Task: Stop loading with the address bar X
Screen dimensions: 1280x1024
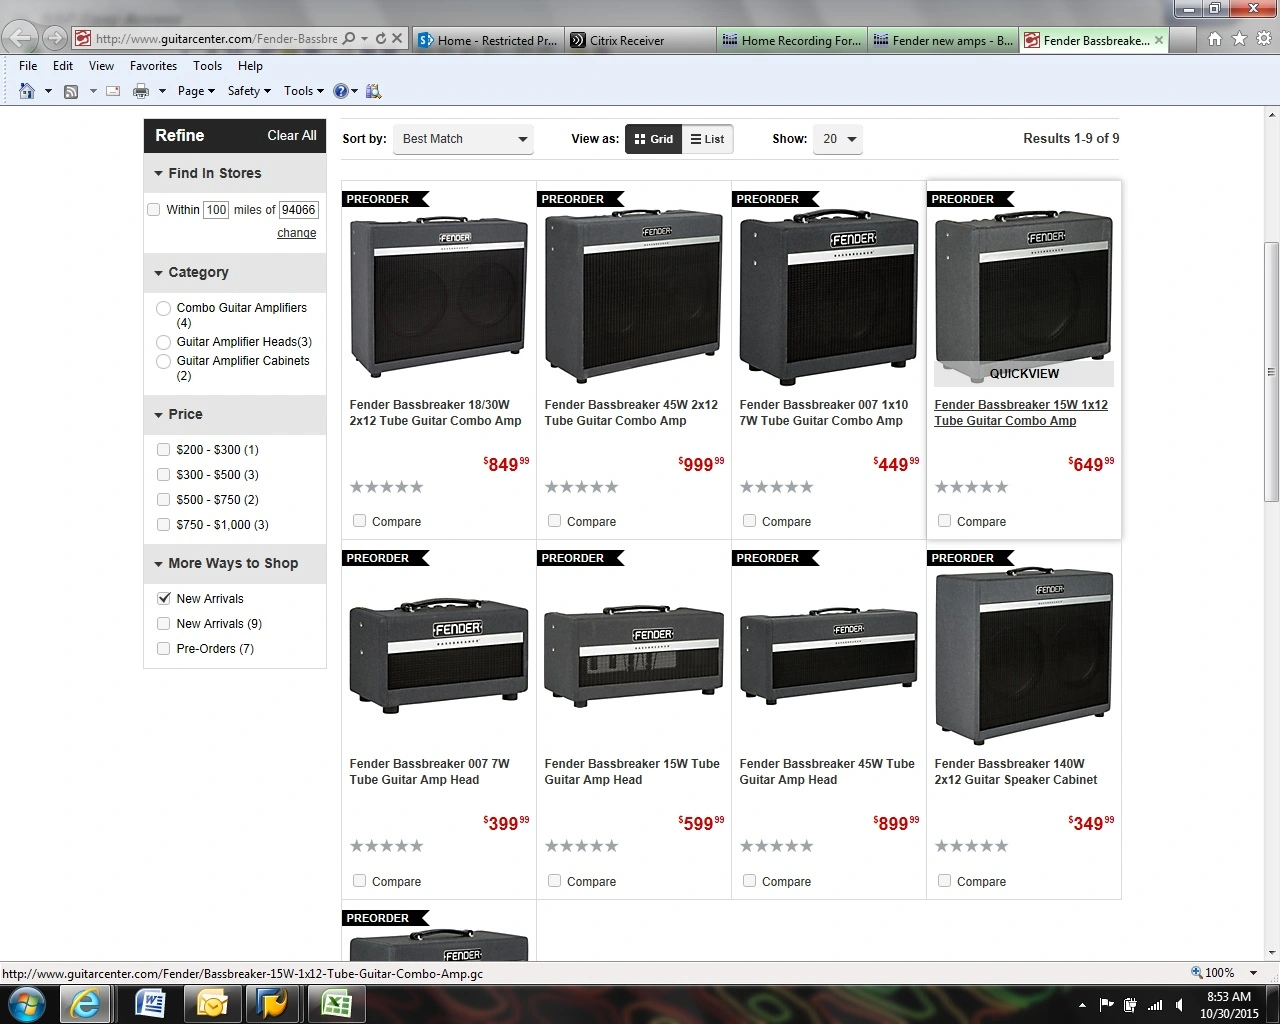Action: pyautogui.click(x=397, y=39)
